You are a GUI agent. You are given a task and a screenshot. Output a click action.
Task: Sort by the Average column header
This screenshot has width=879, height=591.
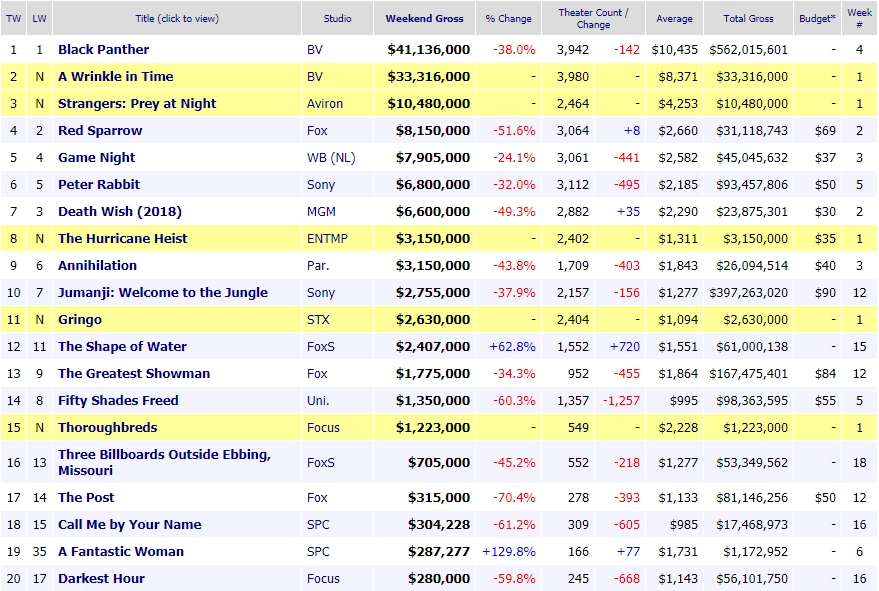point(674,19)
